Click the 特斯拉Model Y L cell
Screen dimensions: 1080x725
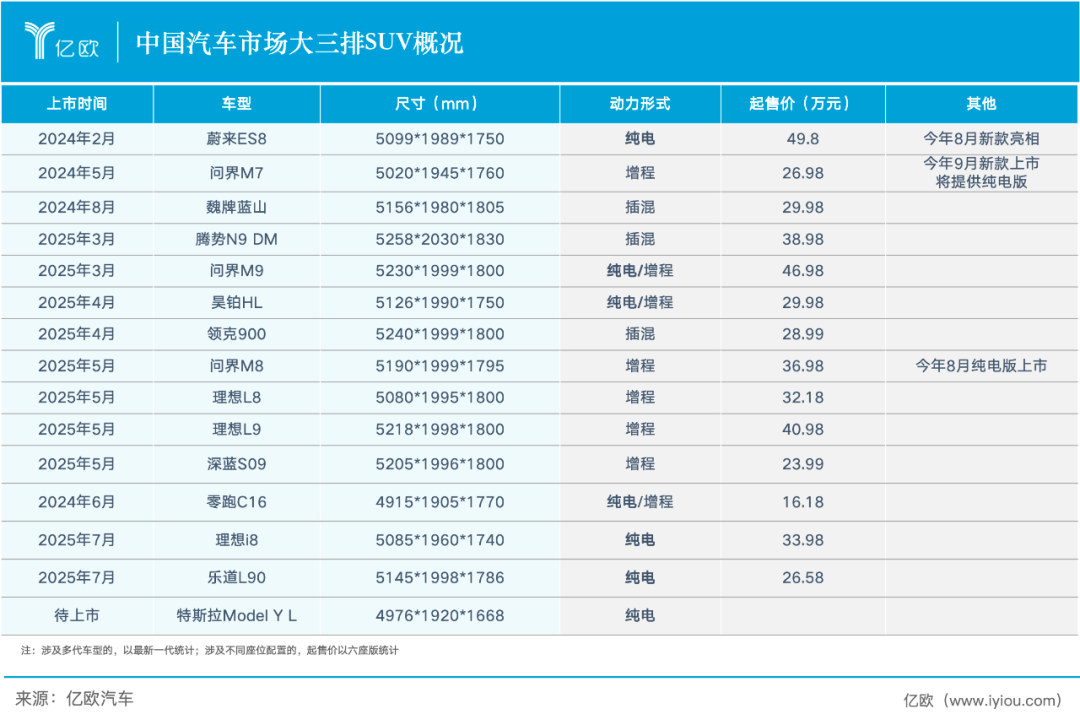(x=236, y=616)
